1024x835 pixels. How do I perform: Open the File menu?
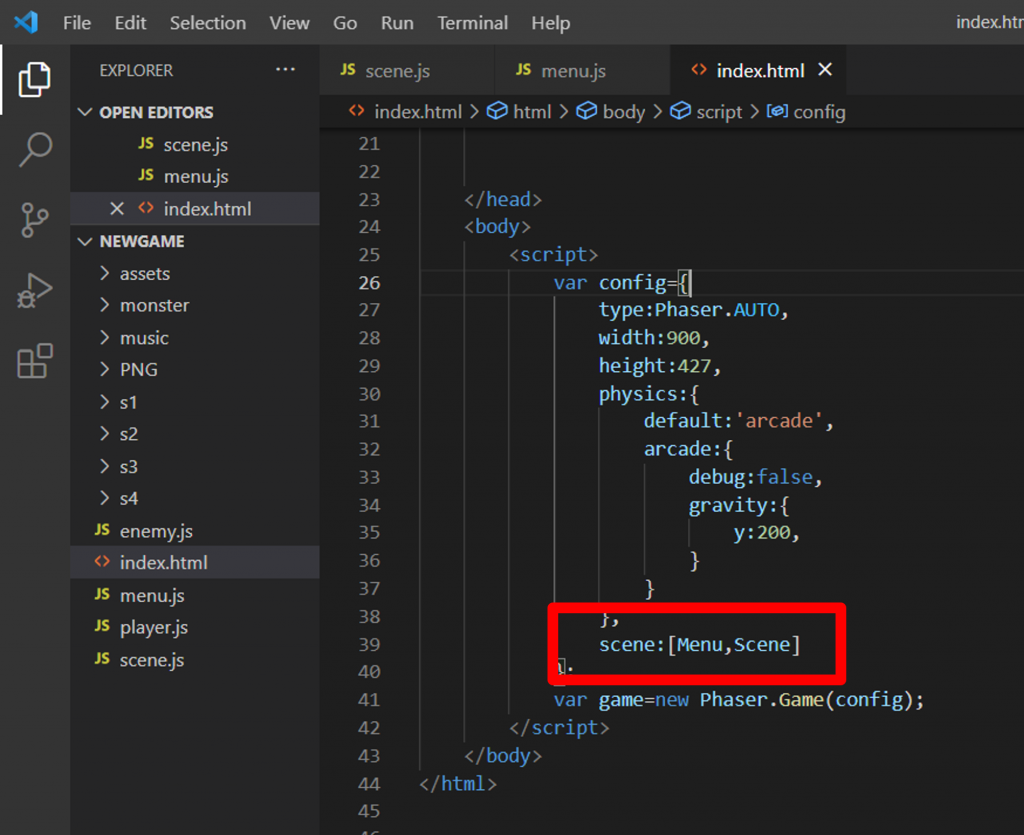[77, 23]
